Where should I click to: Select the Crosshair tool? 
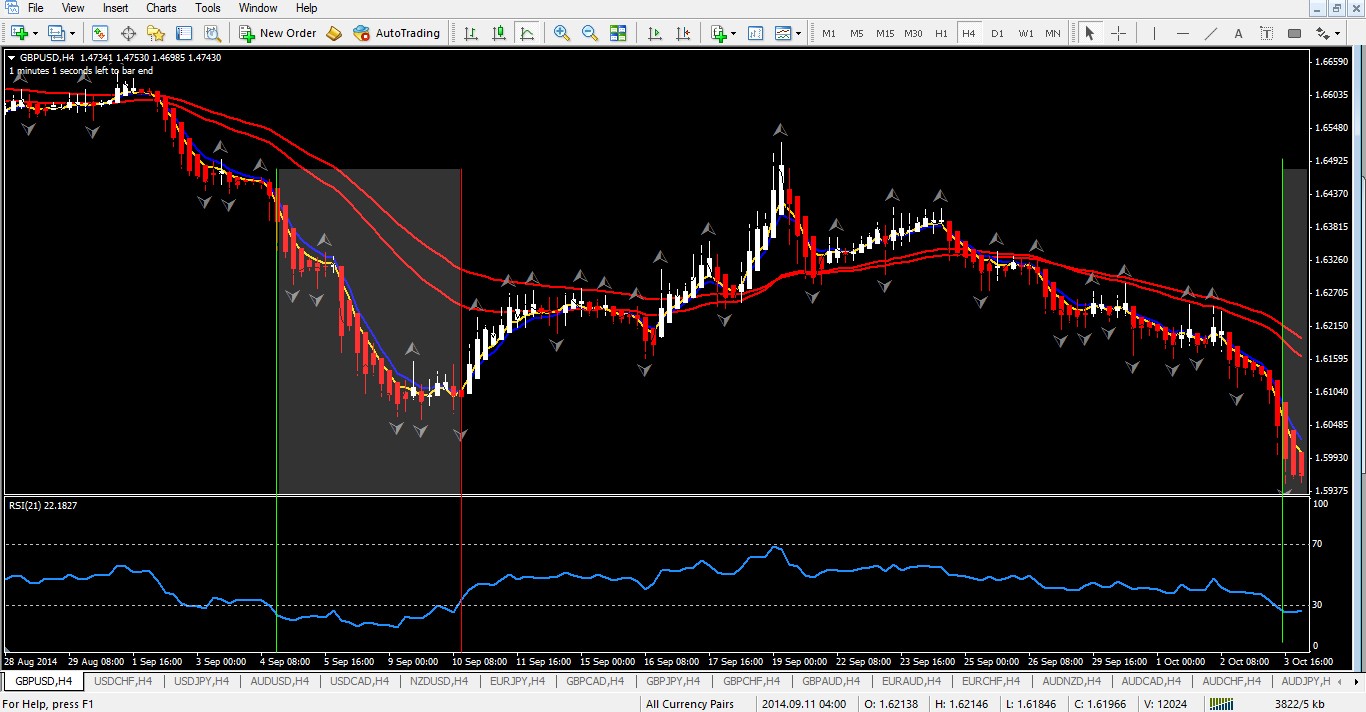(x=1118, y=33)
